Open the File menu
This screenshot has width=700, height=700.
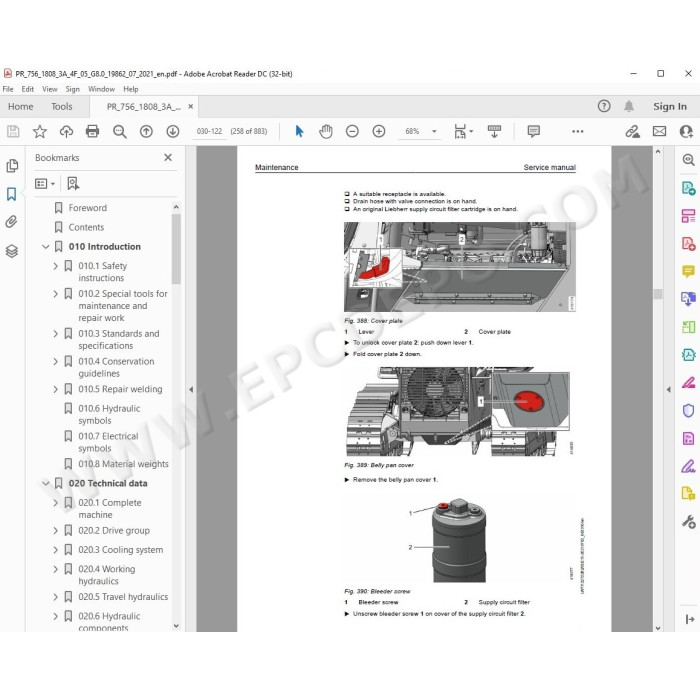[8, 89]
